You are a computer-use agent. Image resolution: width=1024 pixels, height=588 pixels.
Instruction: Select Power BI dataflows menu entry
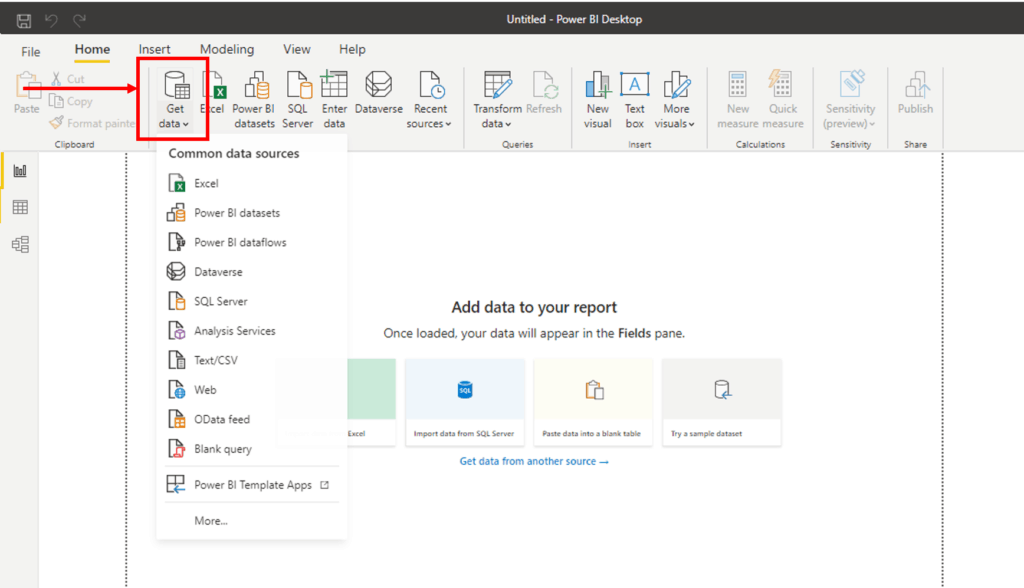[x=251, y=242]
